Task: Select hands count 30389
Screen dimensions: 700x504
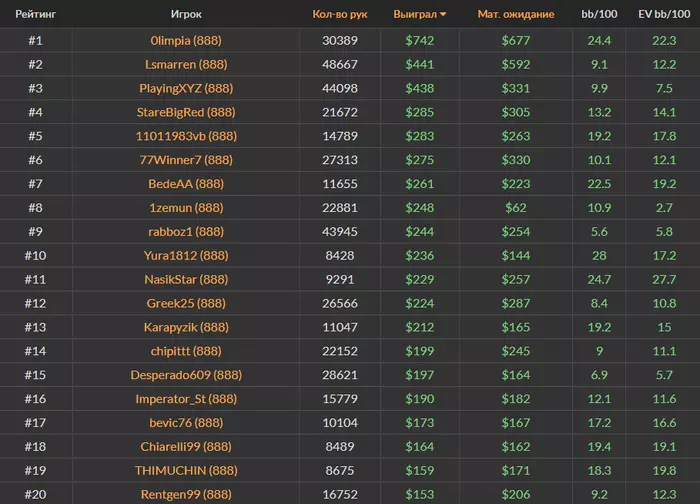Action: click(x=340, y=41)
